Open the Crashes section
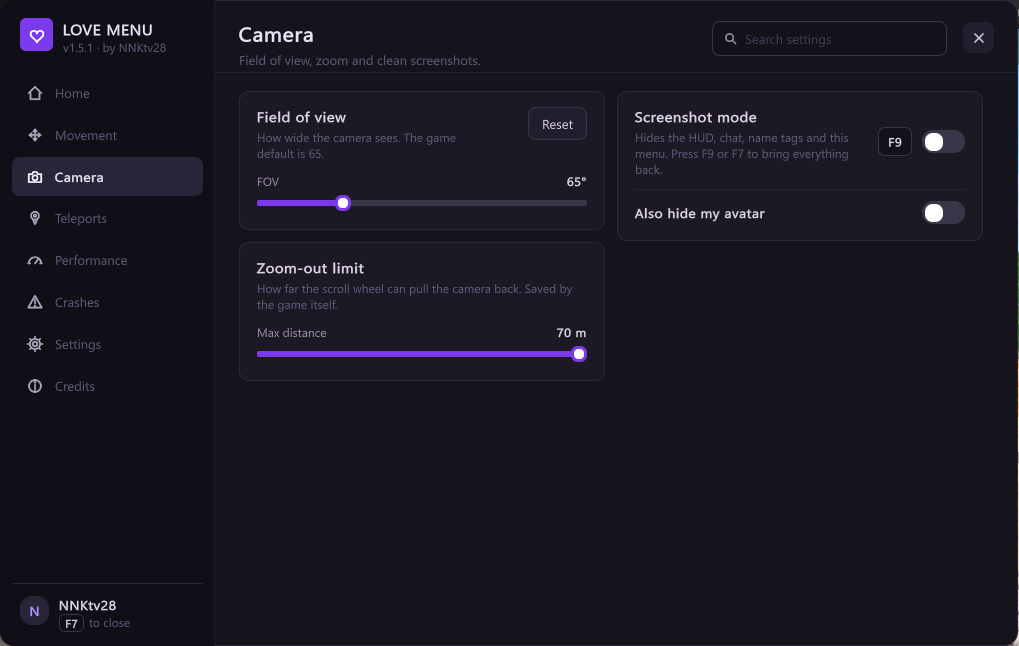The height and width of the screenshot is (646, 1019). [x=107, y=302]
